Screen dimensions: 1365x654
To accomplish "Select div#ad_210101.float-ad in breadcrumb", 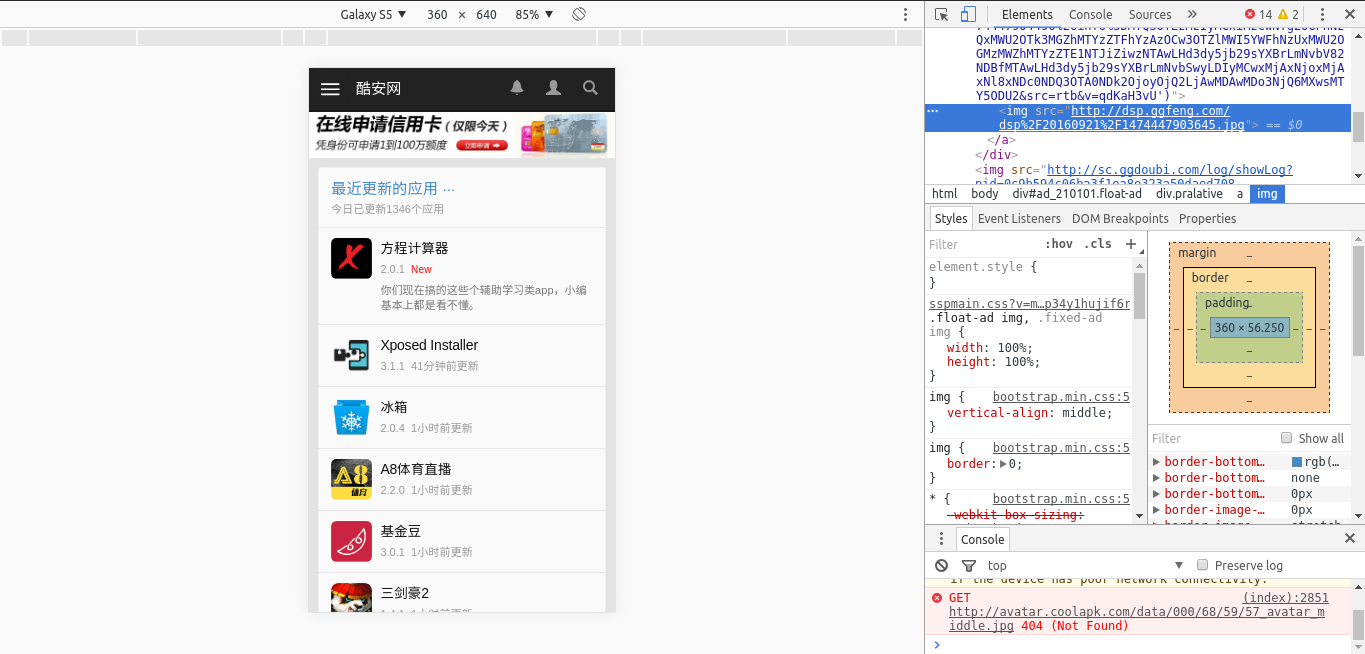I will click(1077, 193).
